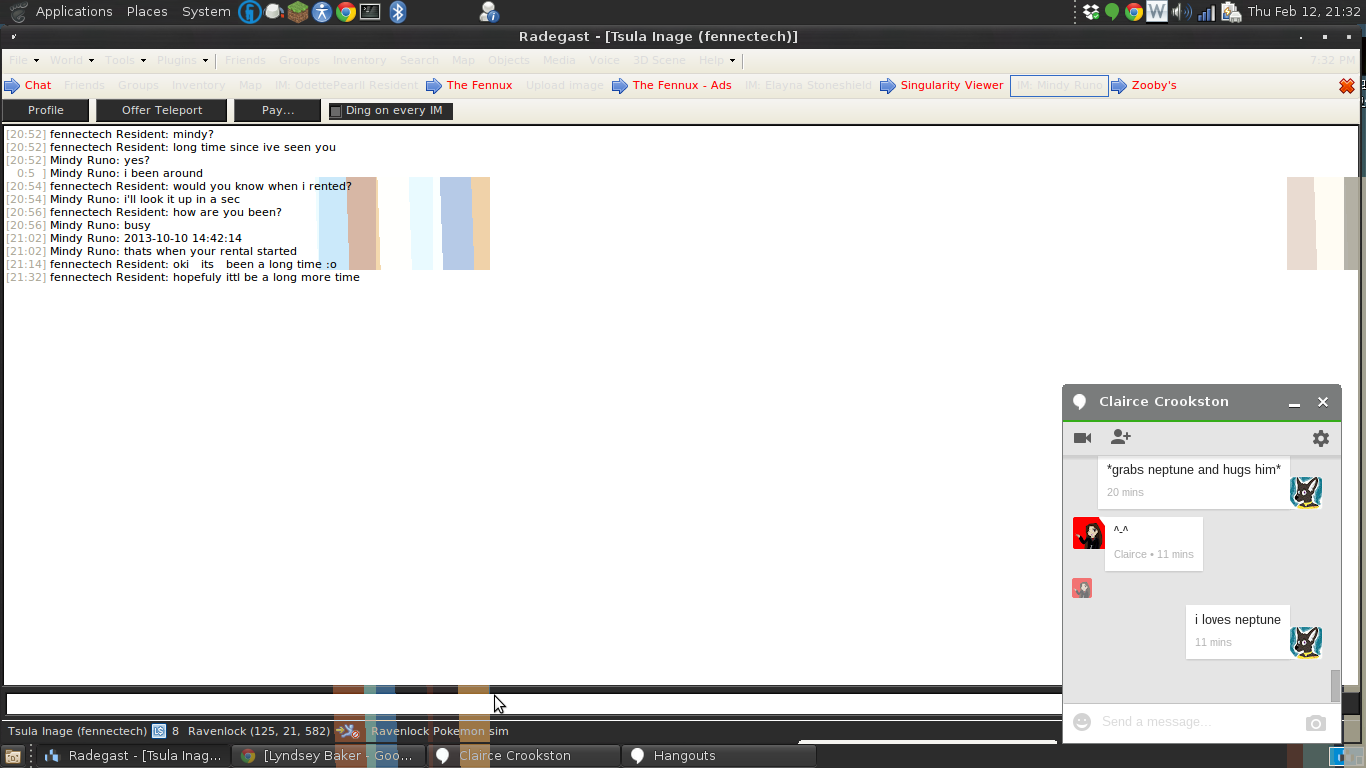
Task: Click the Pay... button
Action: coord(277,110)
